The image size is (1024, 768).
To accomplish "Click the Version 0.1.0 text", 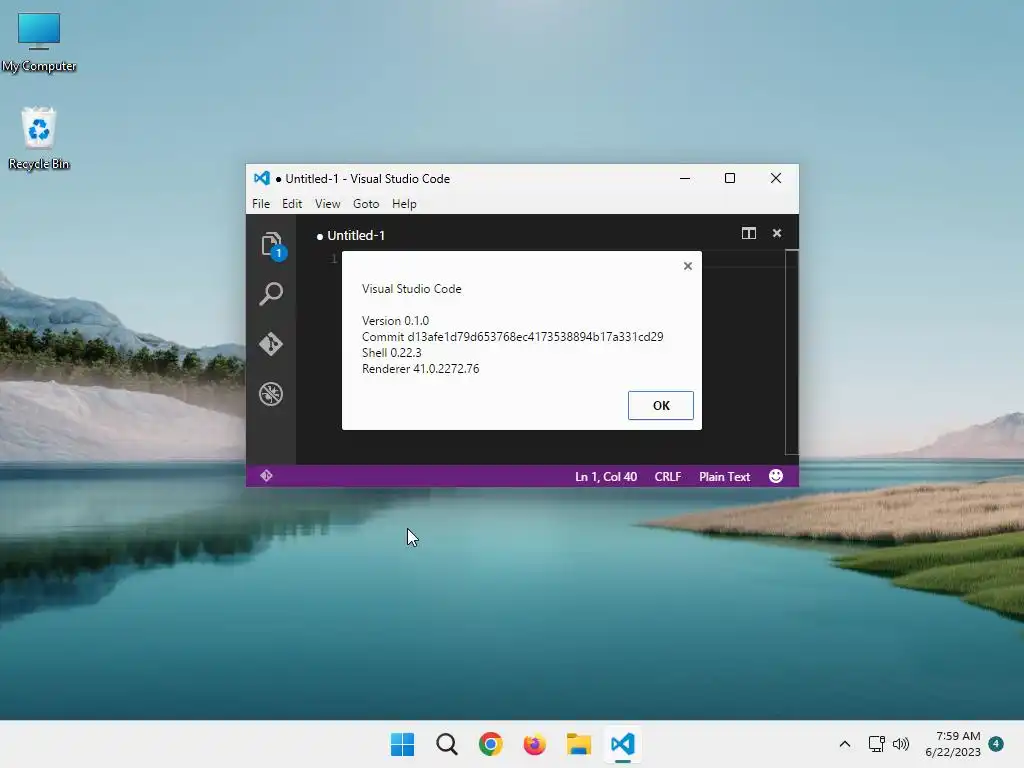I will [395, 321].
